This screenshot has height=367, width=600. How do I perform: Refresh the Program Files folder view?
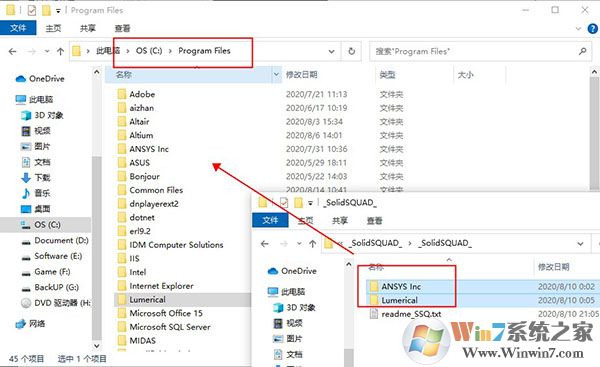[351, 51]
